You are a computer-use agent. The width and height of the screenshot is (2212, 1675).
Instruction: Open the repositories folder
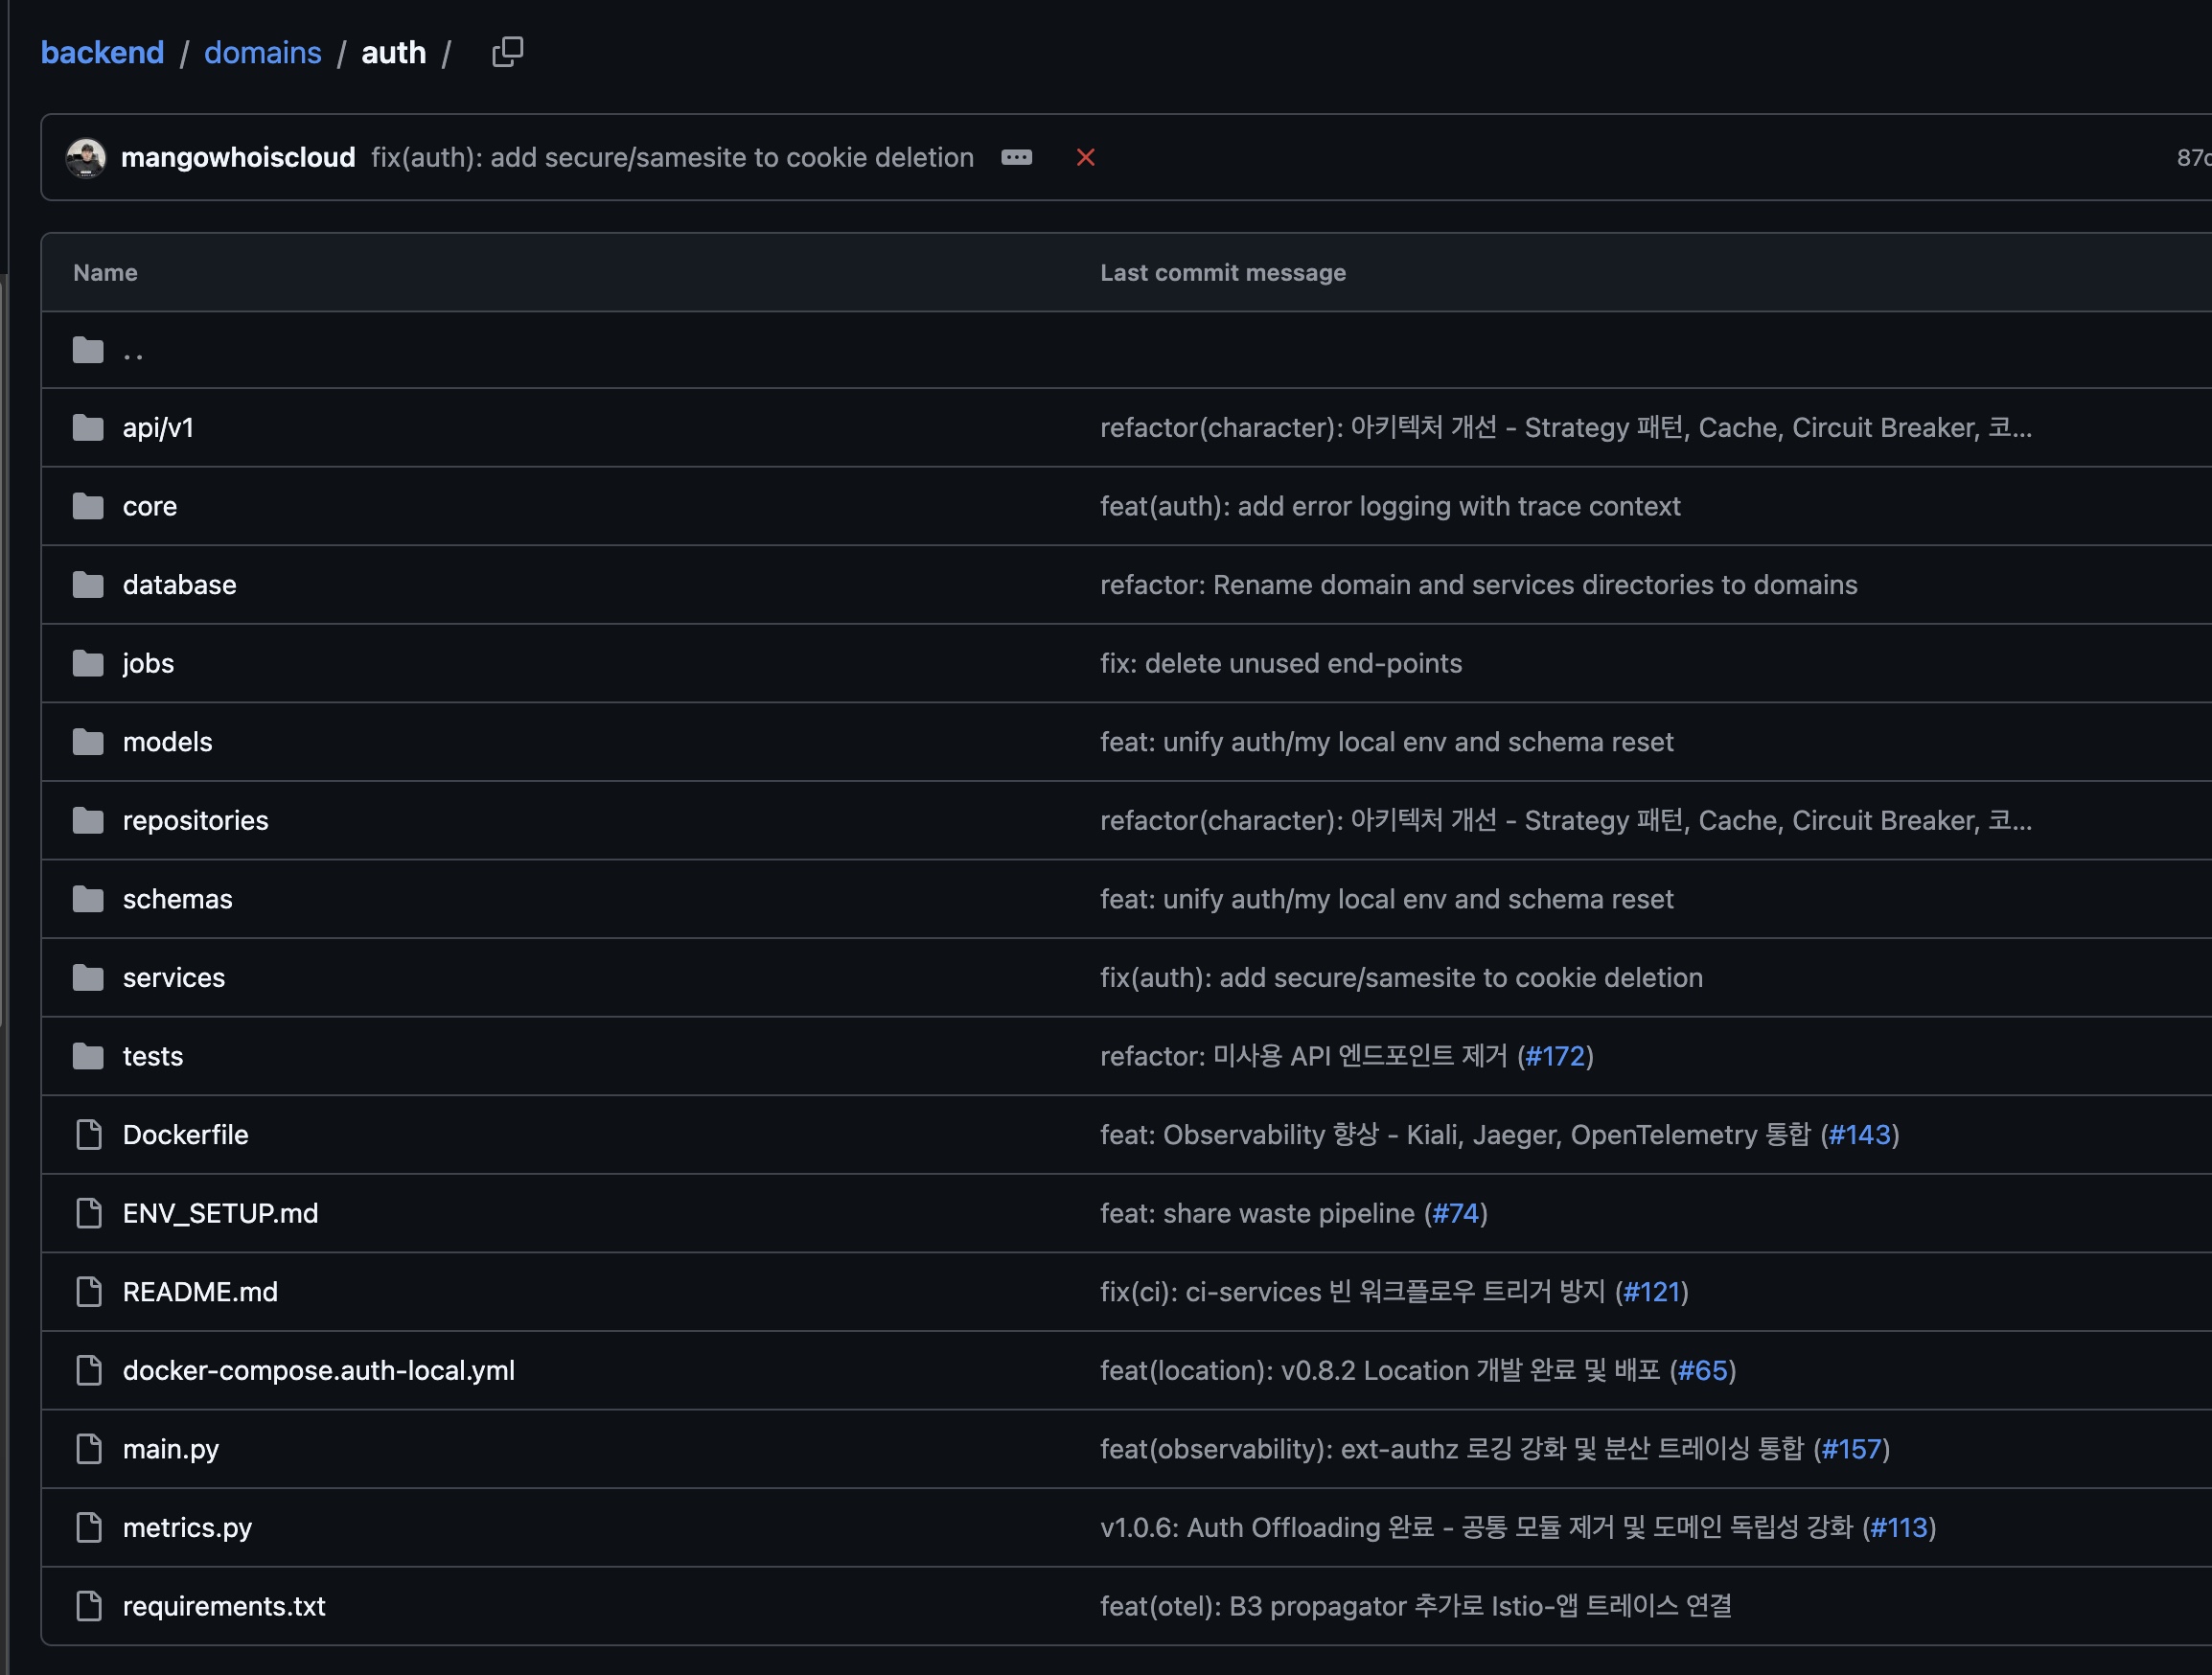click(196, 821)
